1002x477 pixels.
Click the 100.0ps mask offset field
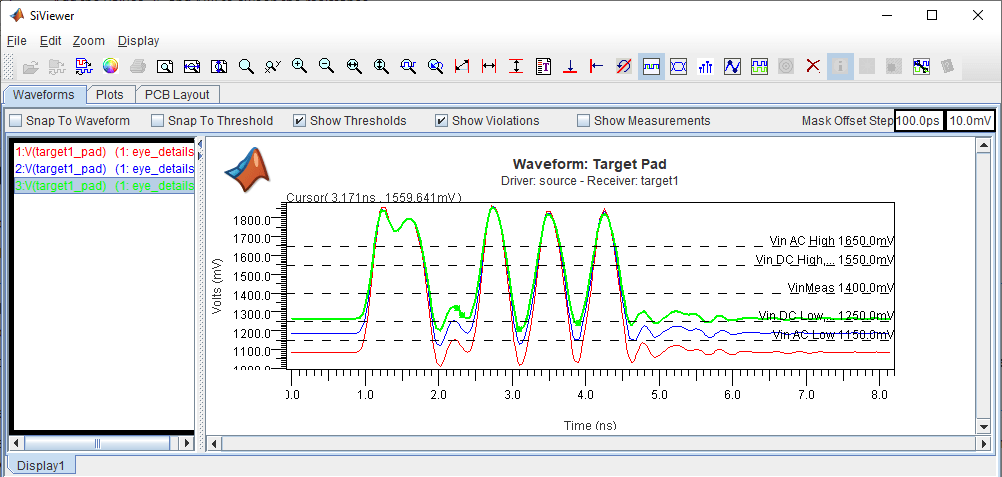pyautogui.click(x=917, y=121)
